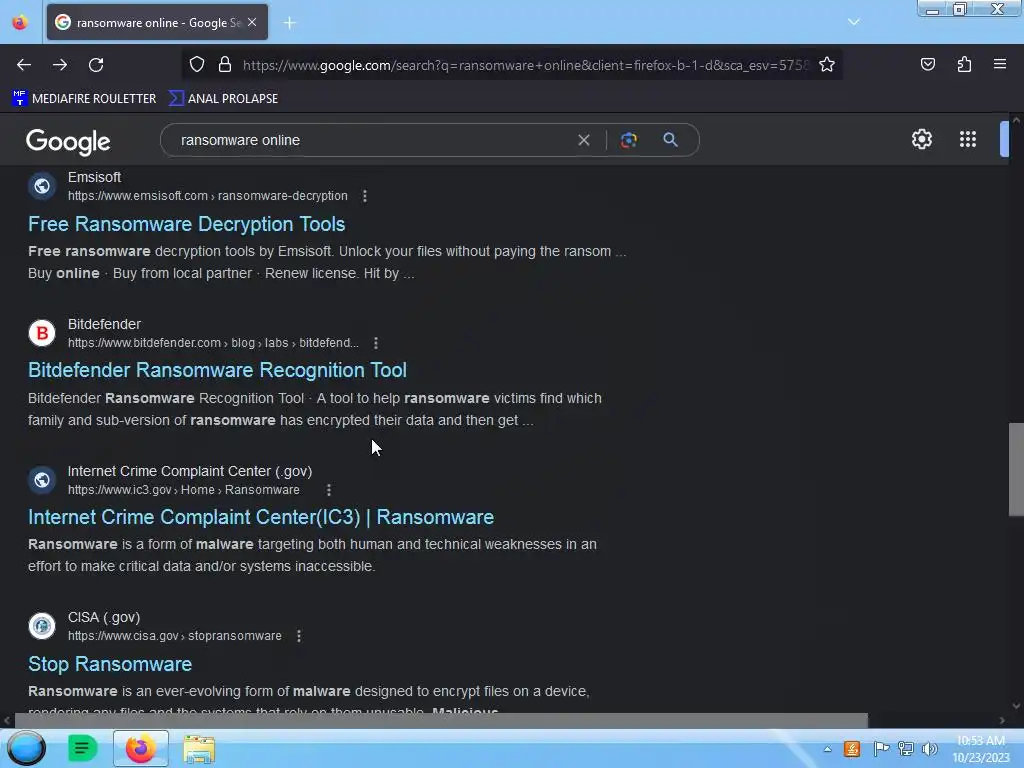This screenshot has width=1024, height=768.
Task: Open Bitdefender Ransomware Recognition Tool link
Action: 217,370
